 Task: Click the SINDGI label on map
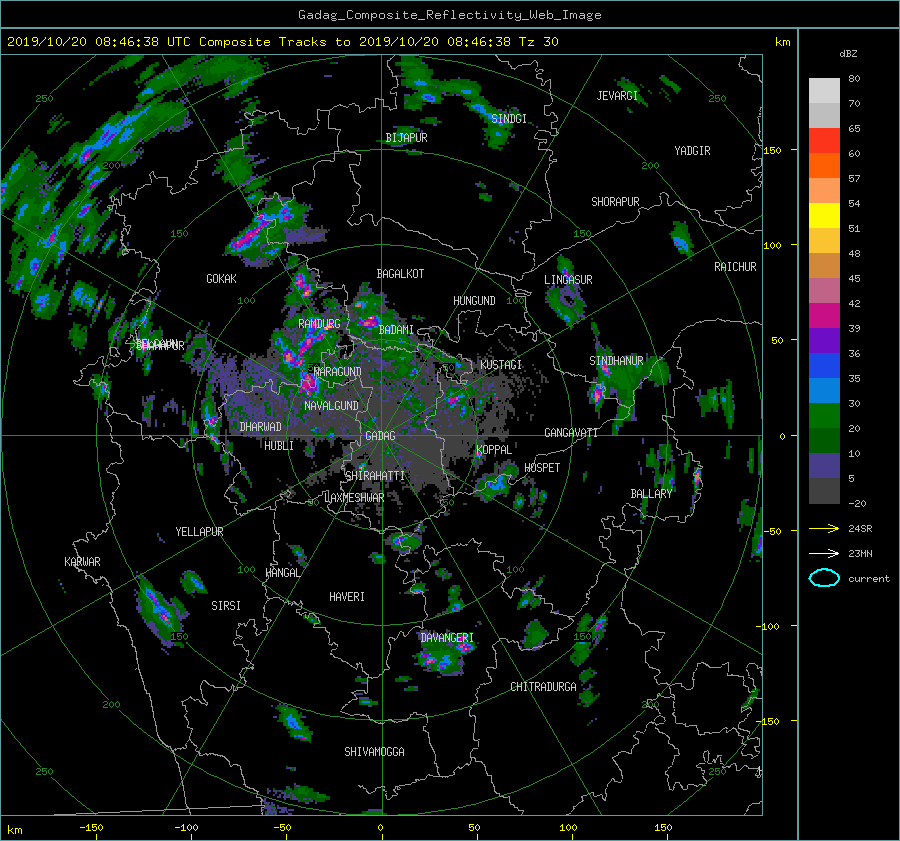click(x=509, y=119)
